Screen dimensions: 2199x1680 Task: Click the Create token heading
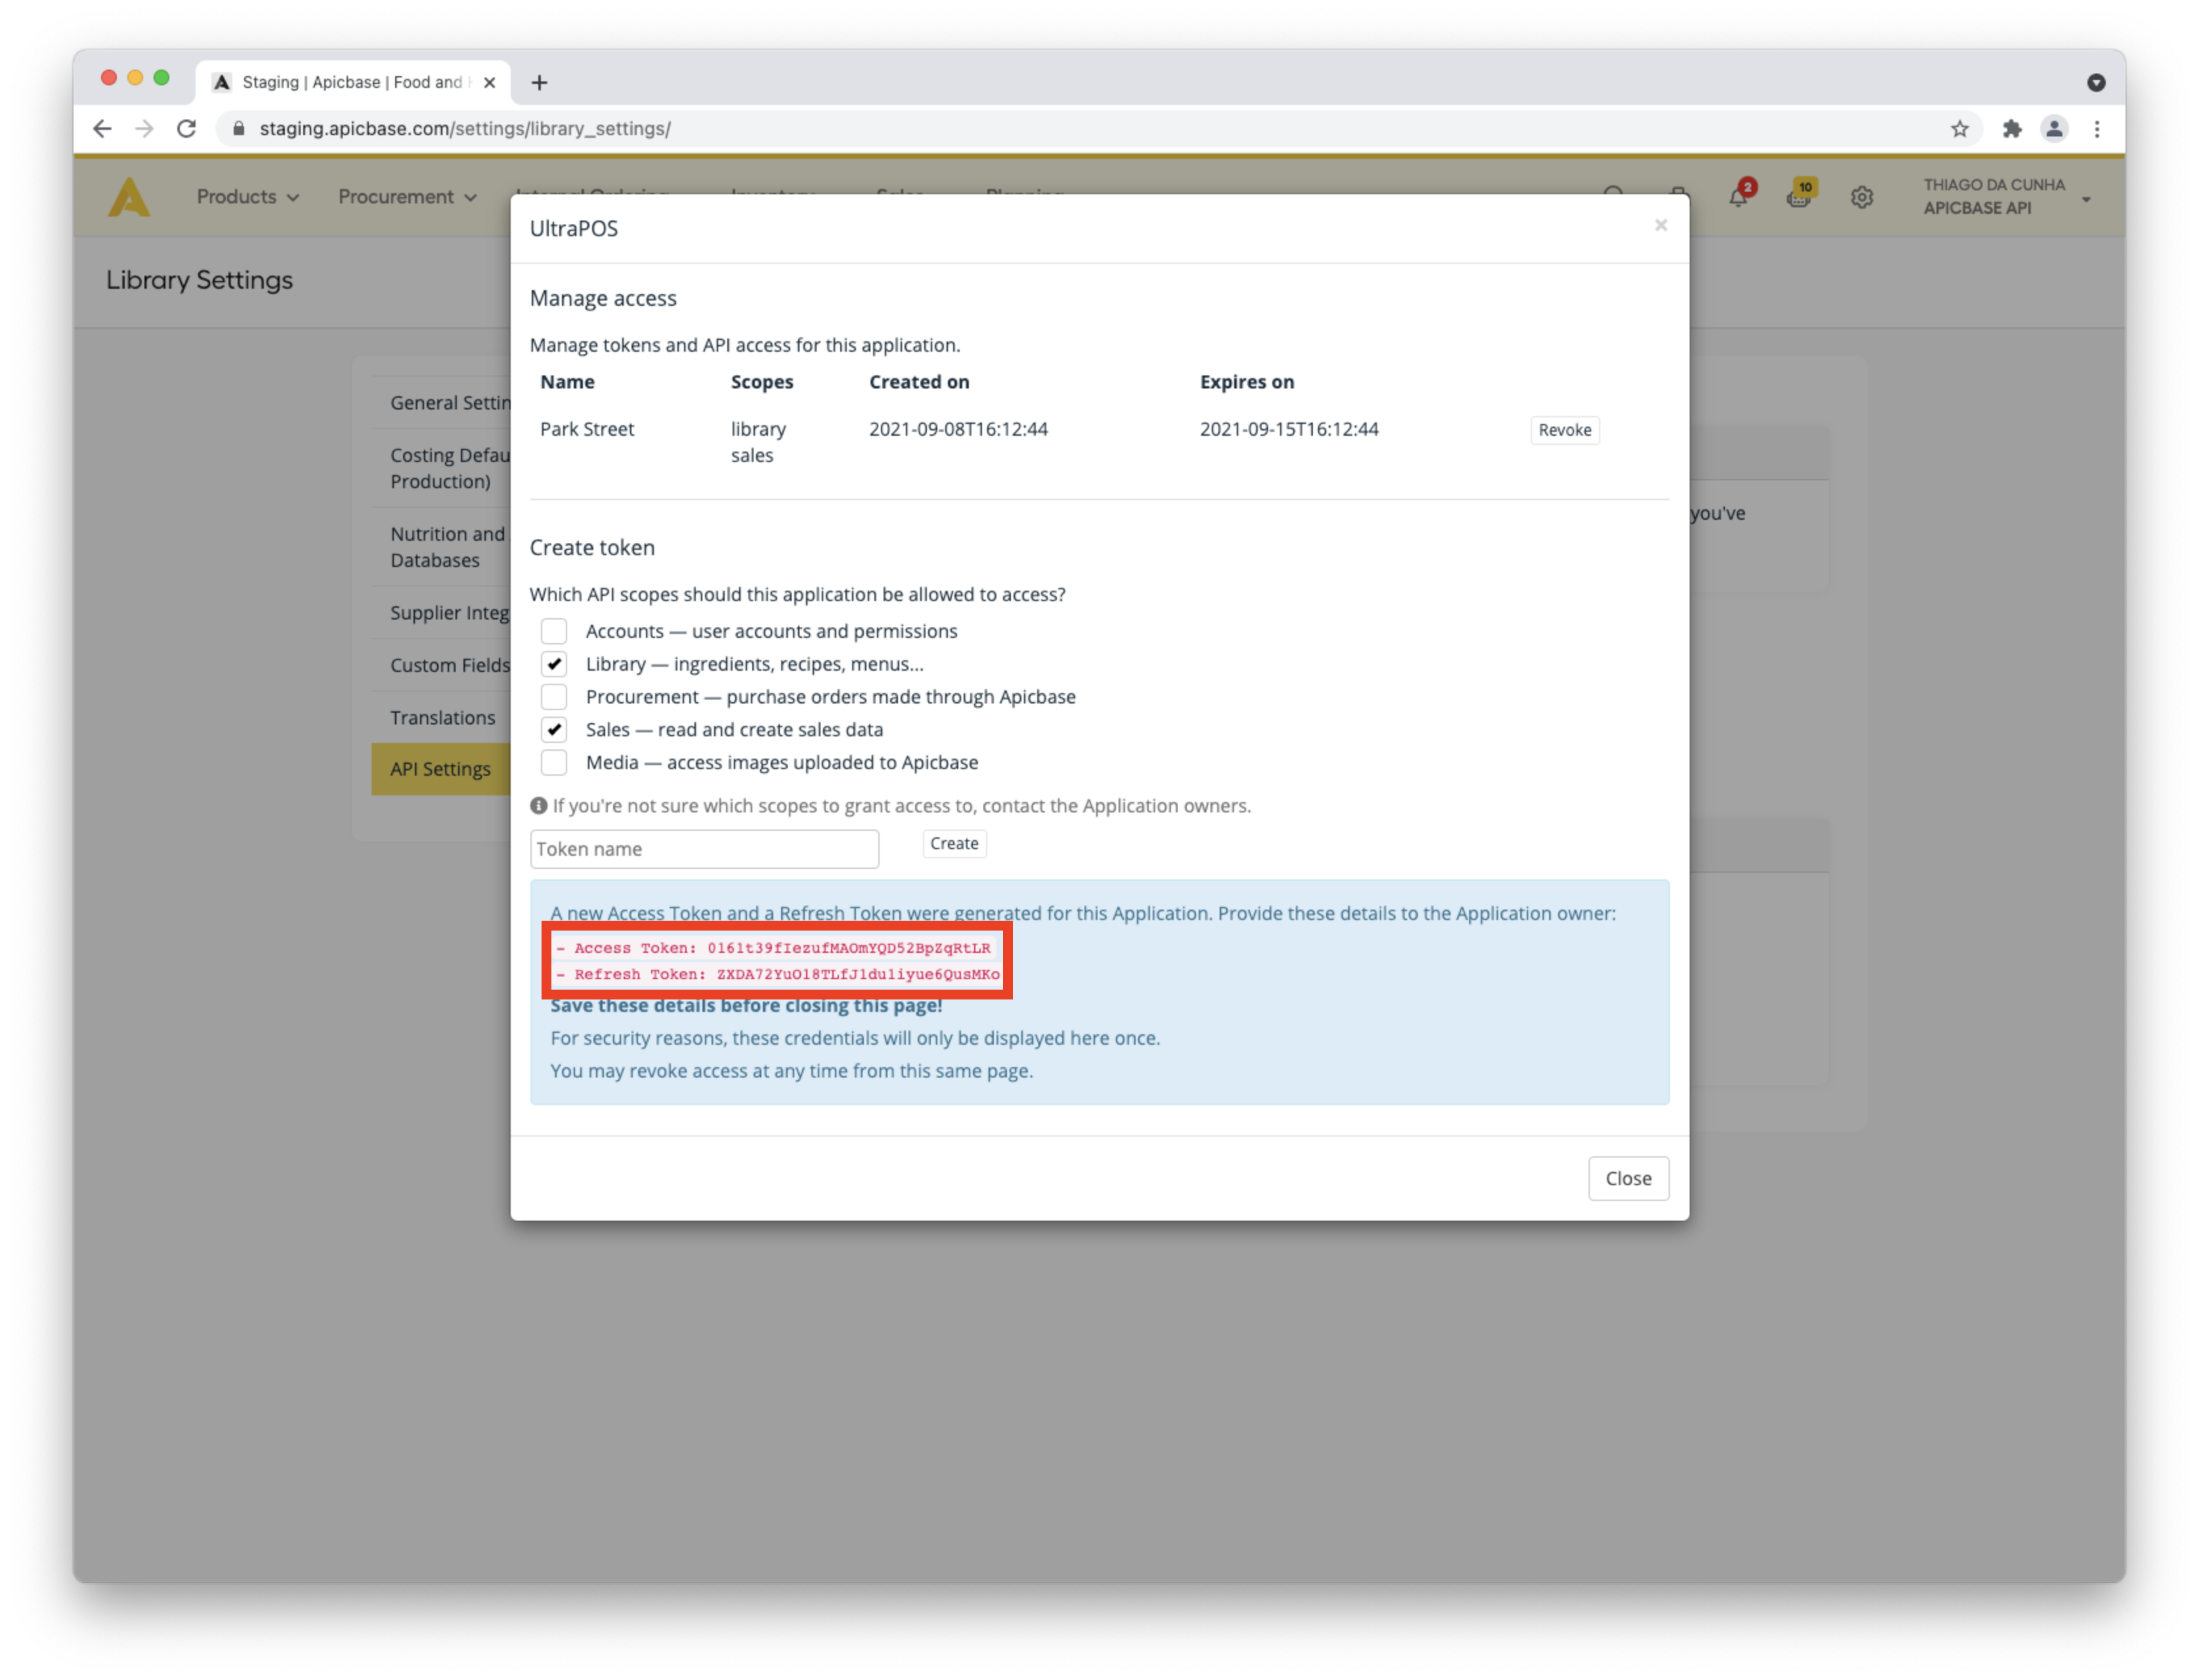point(592,548)
